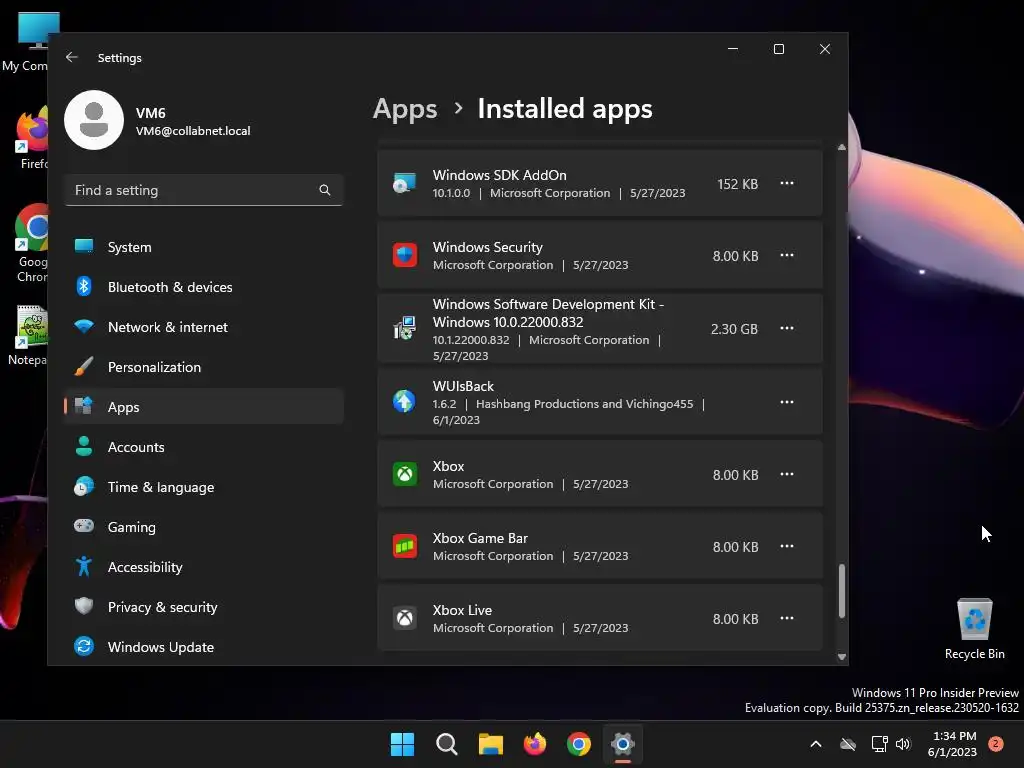Click the 'Xbox Game Bar' app name
The width and height of the screenshot is (1024, 768).
pyautogui.click(x=480, y=538)
